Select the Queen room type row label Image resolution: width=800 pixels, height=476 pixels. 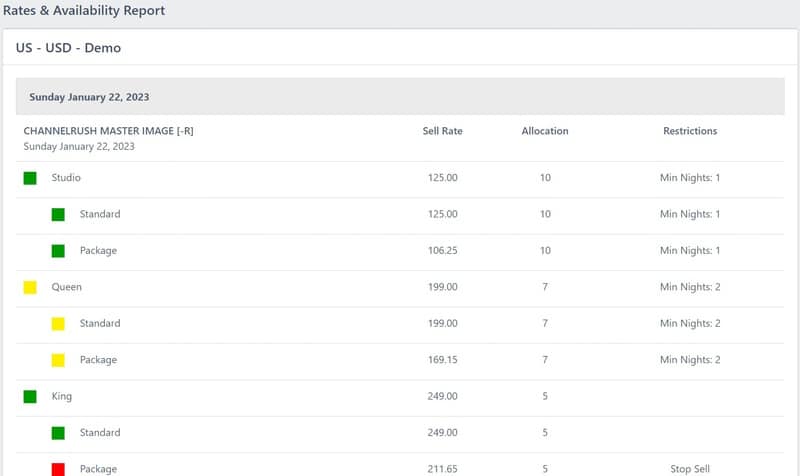66,287
